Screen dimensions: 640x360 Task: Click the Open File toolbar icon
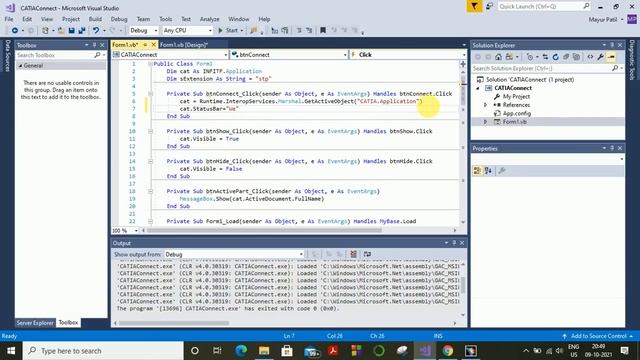click(x=61, y=31)
